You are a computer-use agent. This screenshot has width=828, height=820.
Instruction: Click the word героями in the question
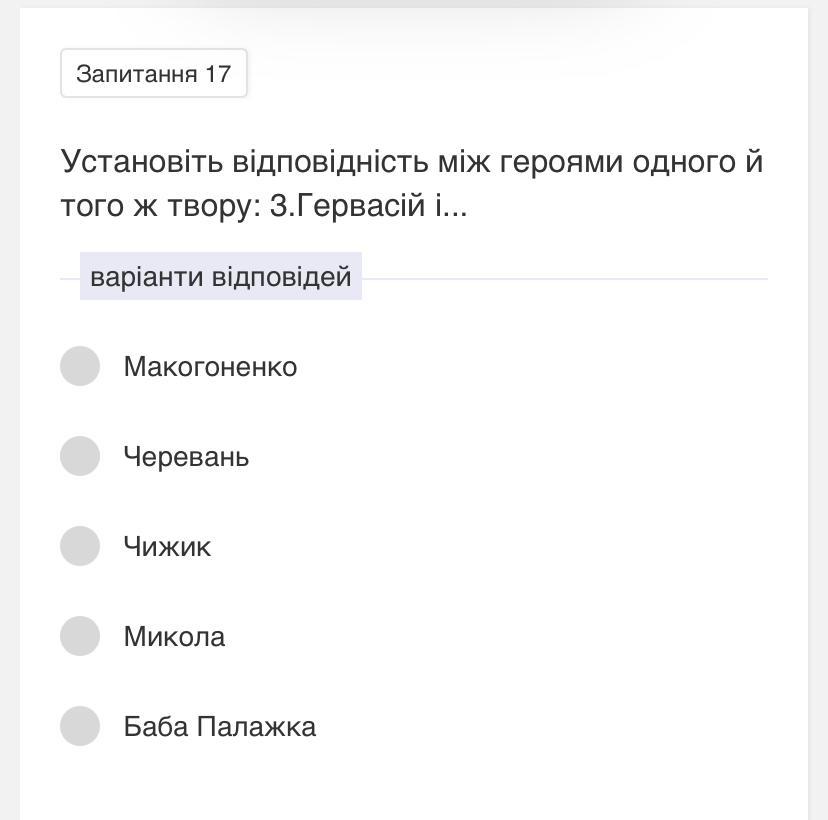point(561,163)
